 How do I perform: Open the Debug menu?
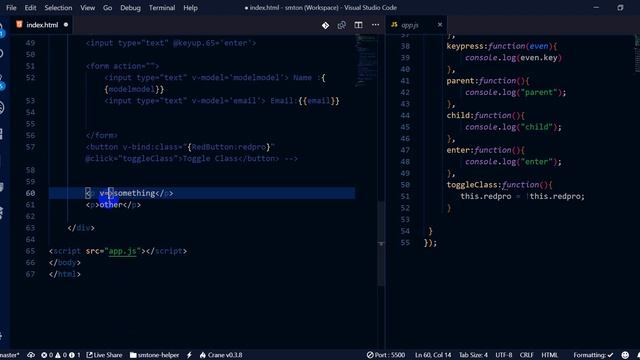tap(130, 8)
